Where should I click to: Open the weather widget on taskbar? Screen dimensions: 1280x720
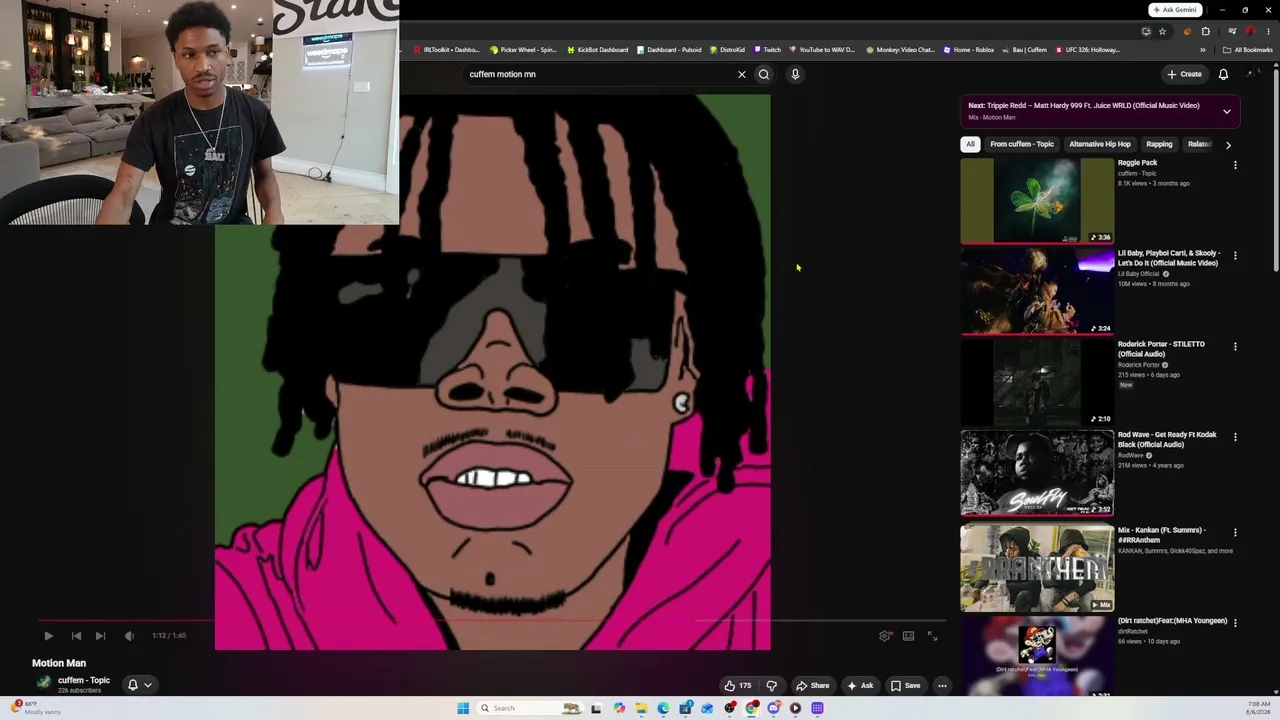pyautogui.click(x=35, y=708)
